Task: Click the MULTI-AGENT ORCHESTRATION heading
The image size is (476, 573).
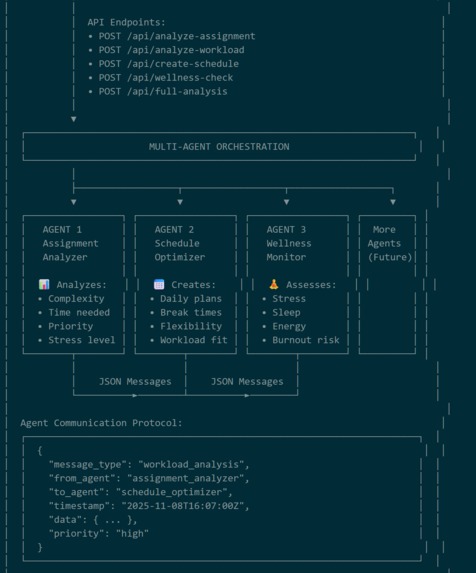Action: (x=219, y=147)
